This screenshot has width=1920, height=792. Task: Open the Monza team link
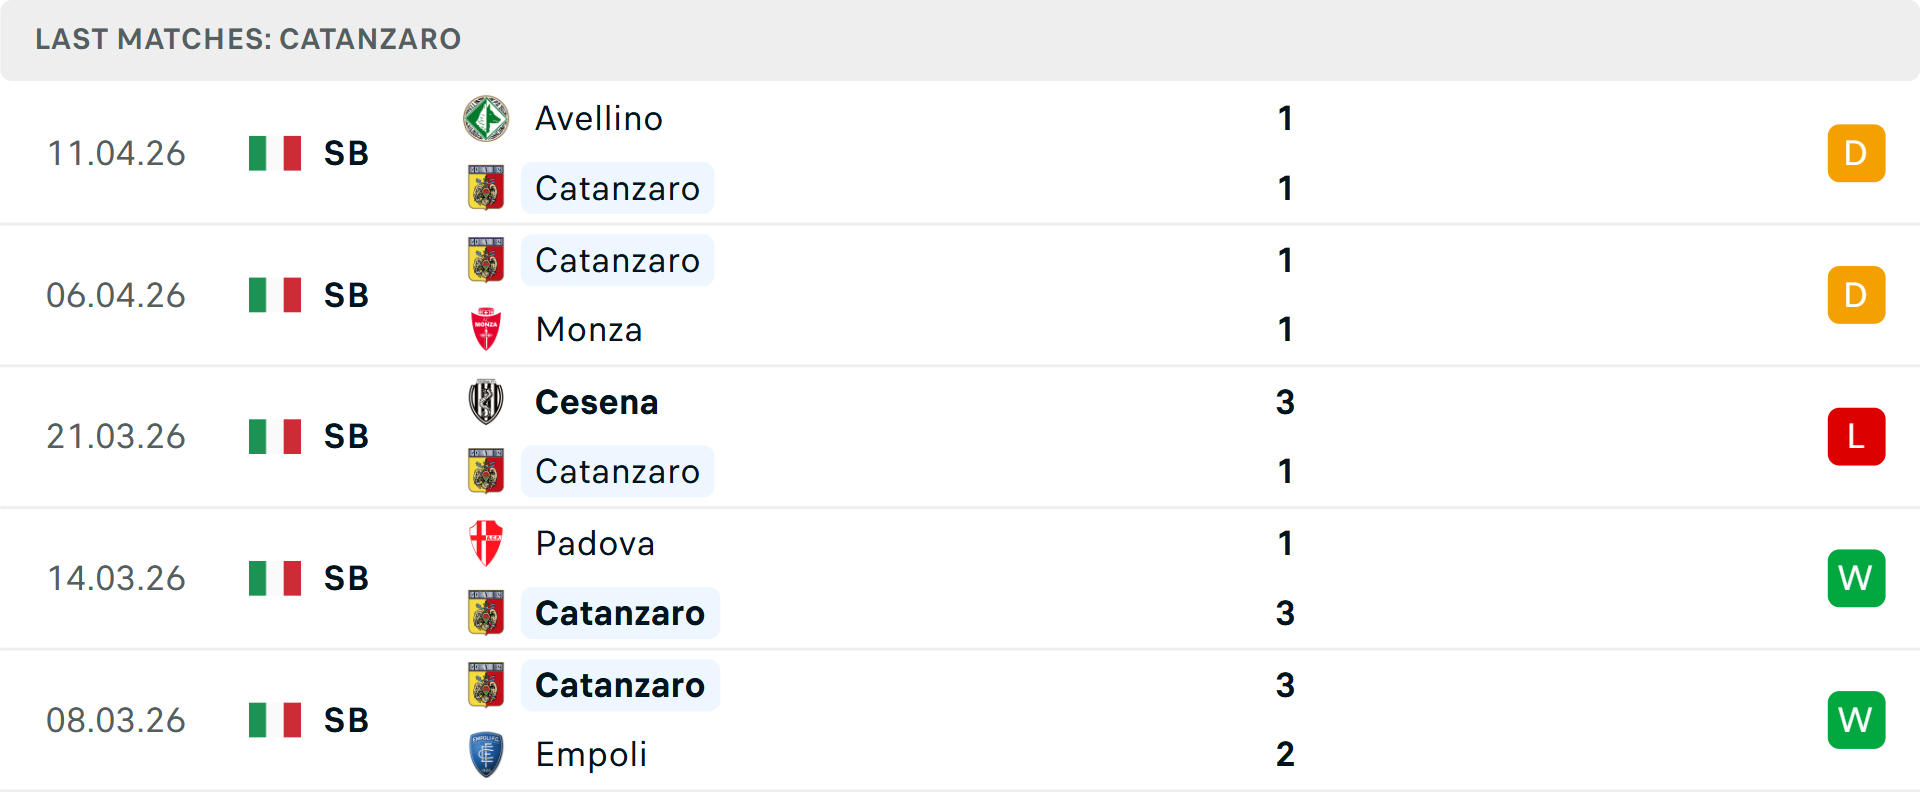589,329
